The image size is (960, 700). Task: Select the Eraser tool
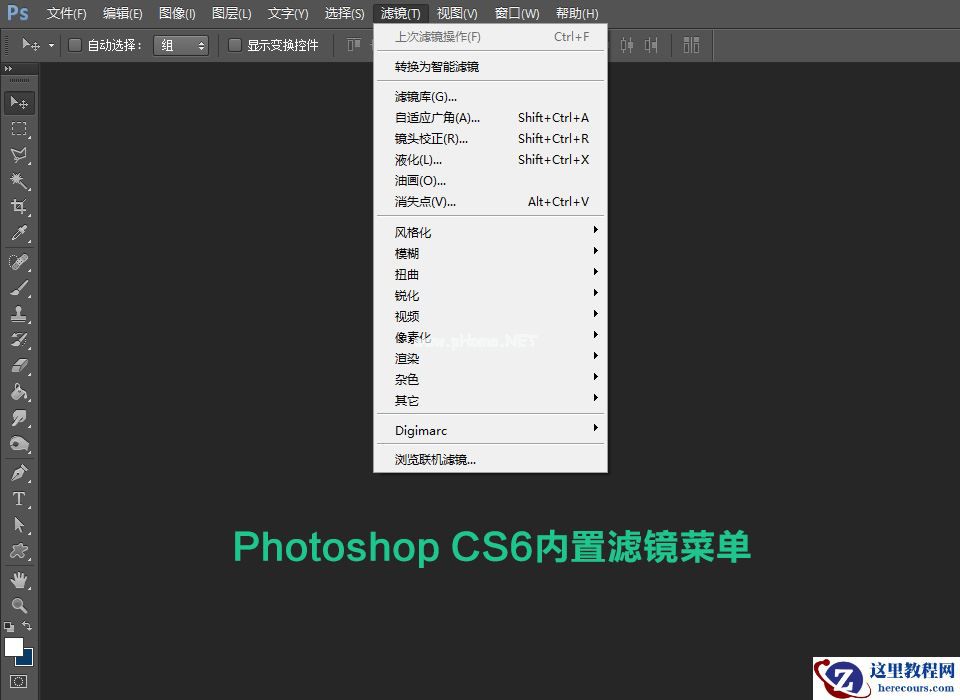click(20, 364)
